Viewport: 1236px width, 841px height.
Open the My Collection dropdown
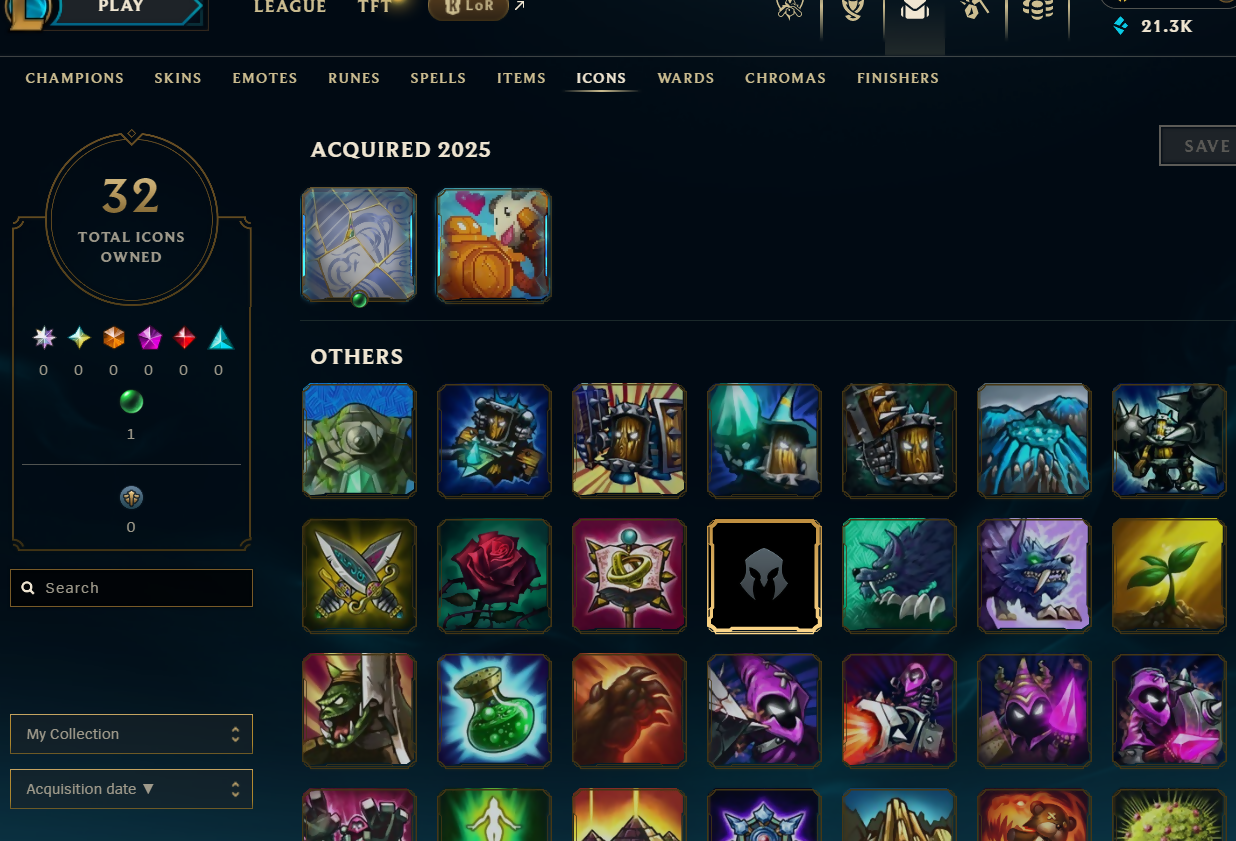(131, 734)
